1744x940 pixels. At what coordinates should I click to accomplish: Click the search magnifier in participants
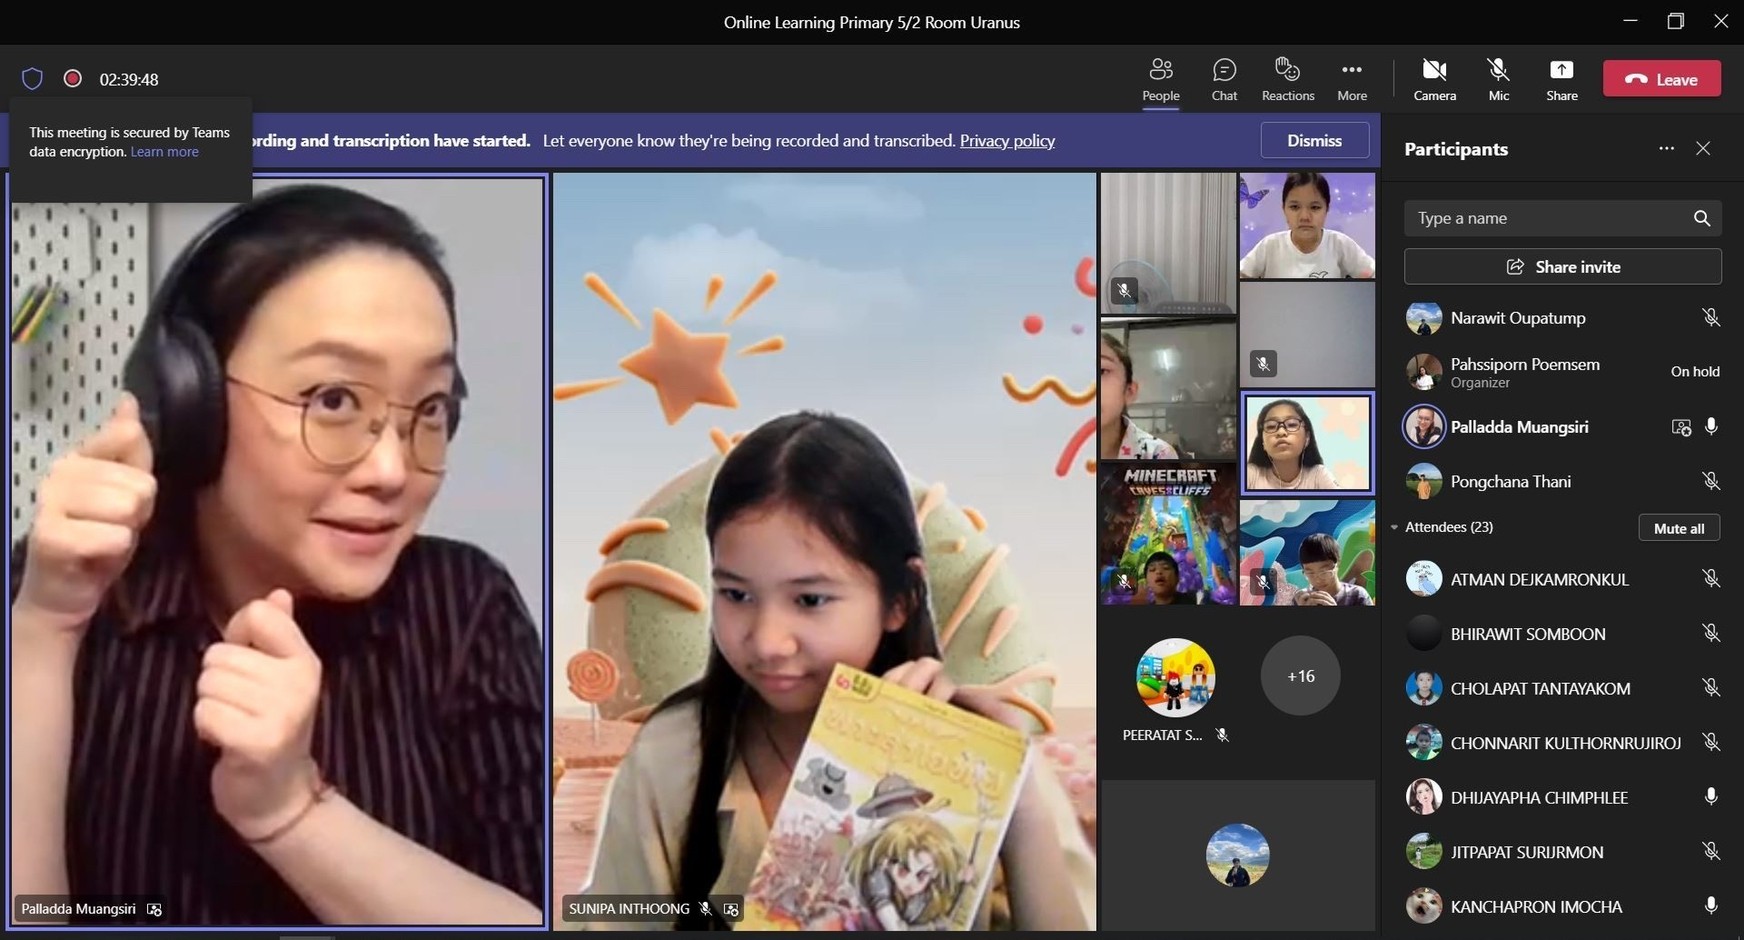tap(1701, 218)
